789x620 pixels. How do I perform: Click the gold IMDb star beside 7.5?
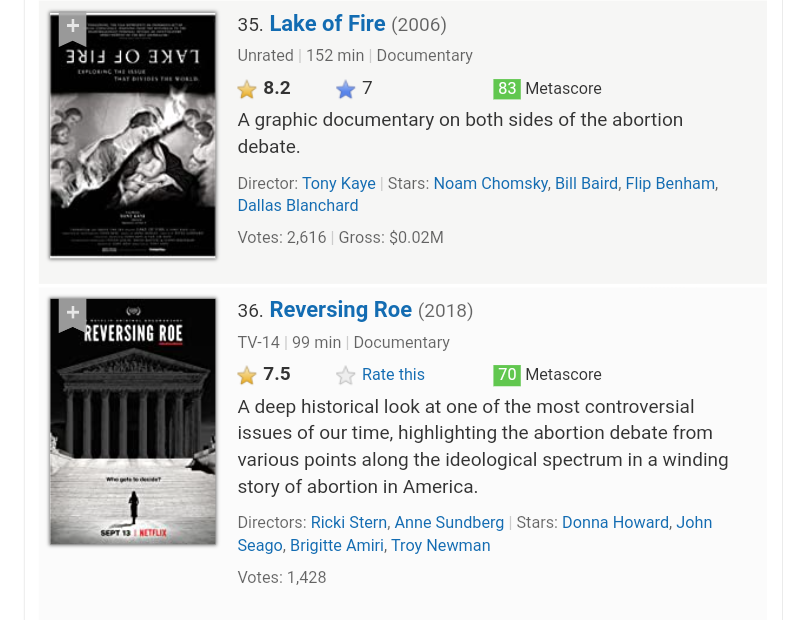[x=247, y=376]
